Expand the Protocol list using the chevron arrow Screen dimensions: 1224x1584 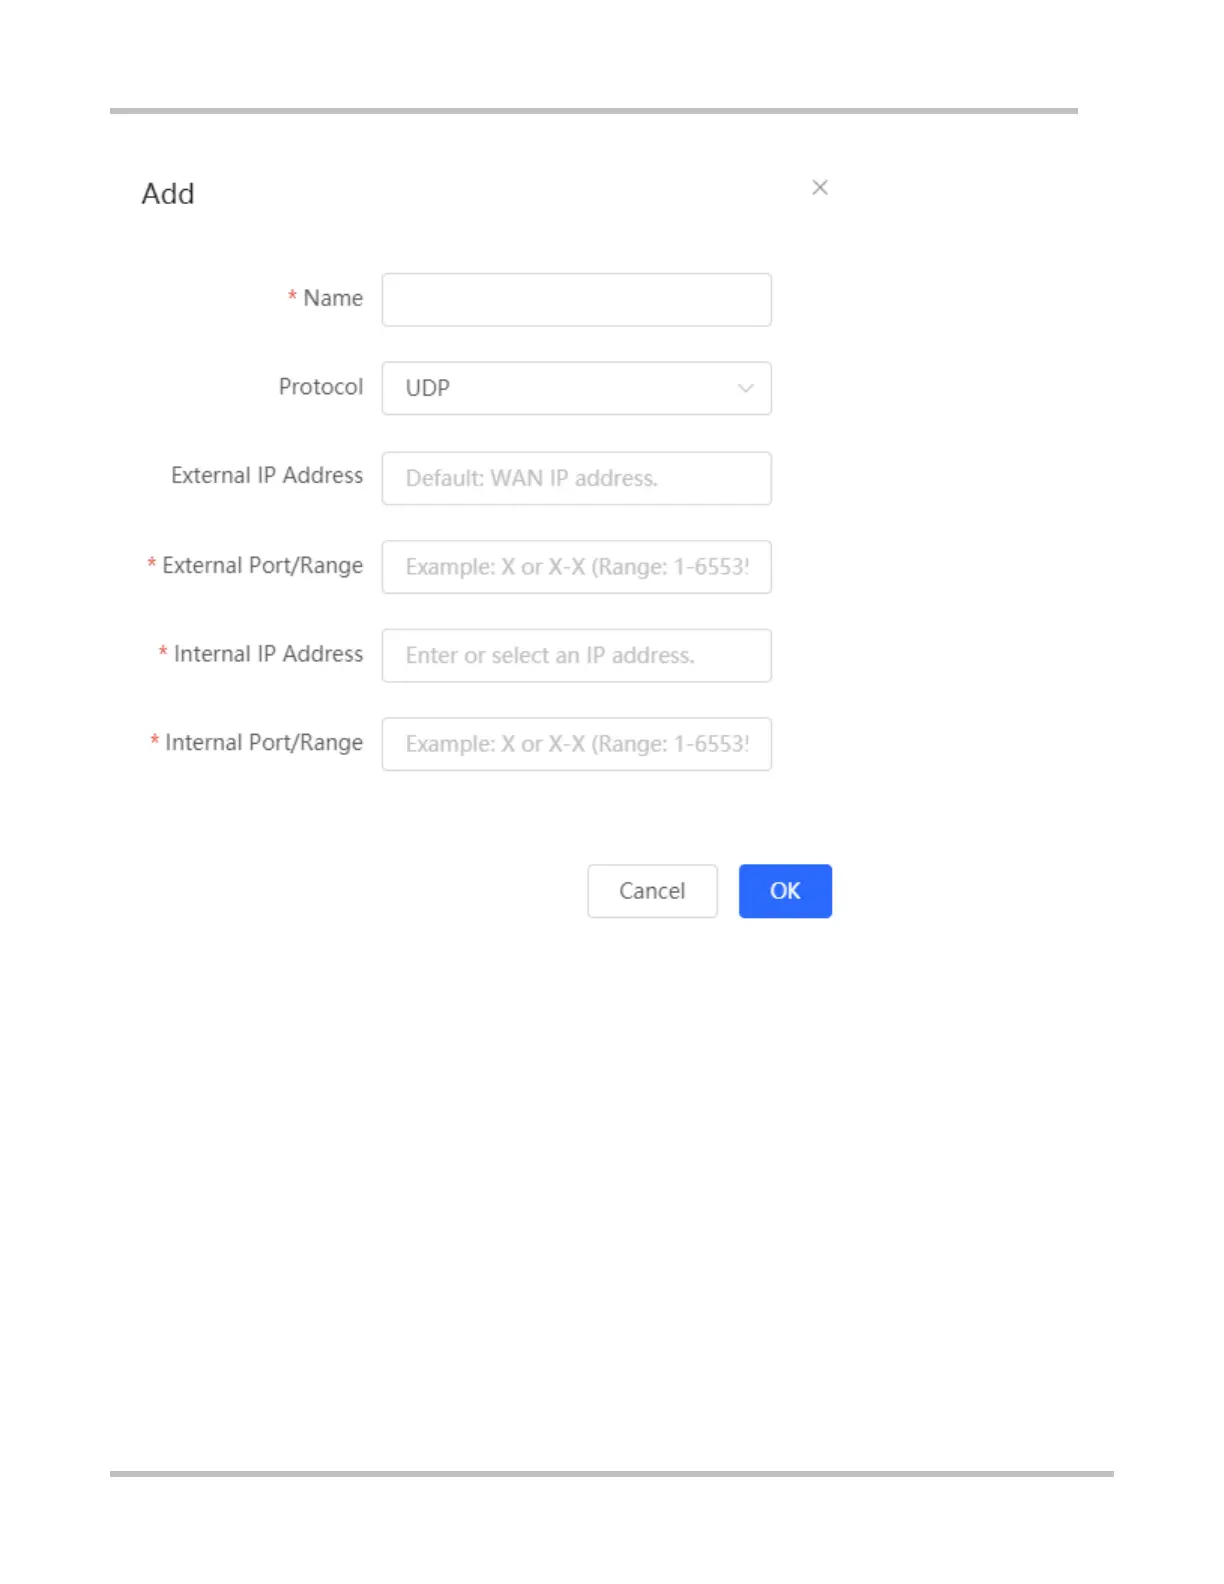pyautogui.click(x=745, y=388)
